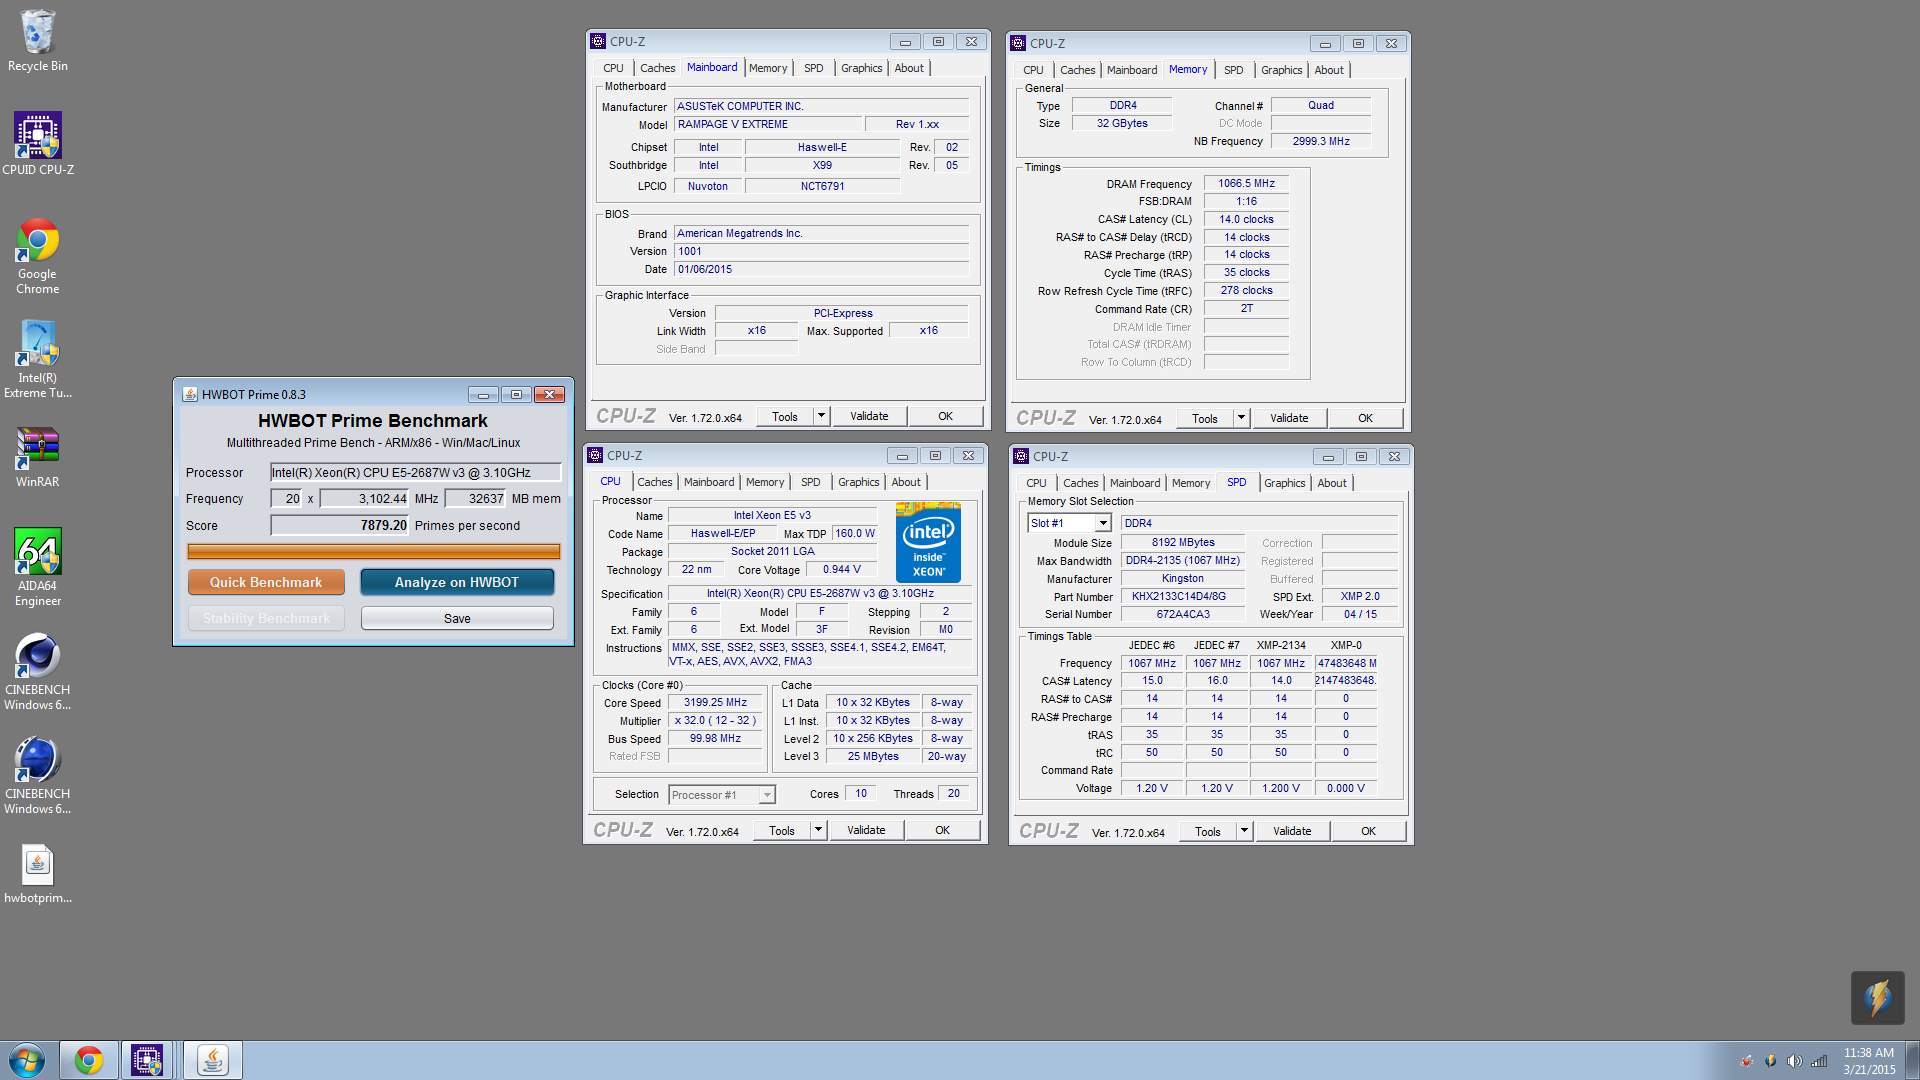Switch to Memory tab in the CPU window

(765, 482)
